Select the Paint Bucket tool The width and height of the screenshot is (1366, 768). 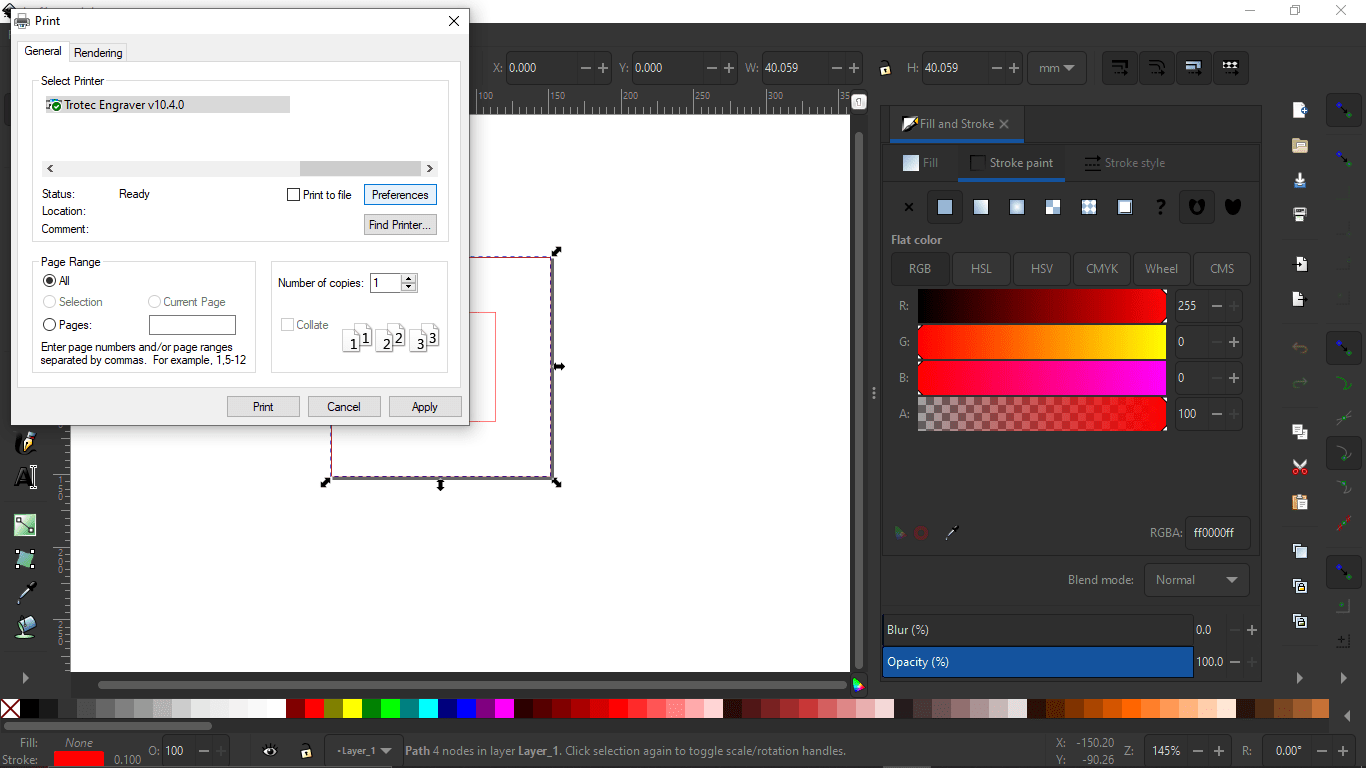[26, 627]
